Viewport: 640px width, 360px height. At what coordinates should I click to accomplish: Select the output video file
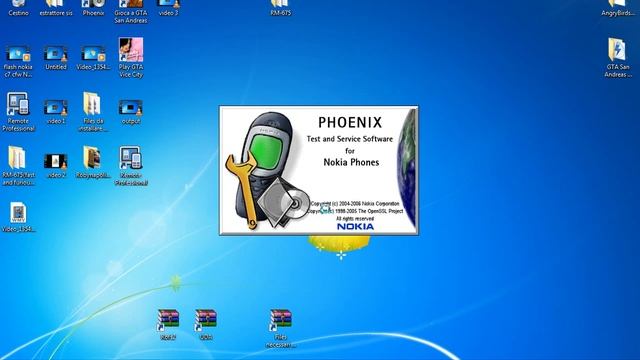coord(131,112)
